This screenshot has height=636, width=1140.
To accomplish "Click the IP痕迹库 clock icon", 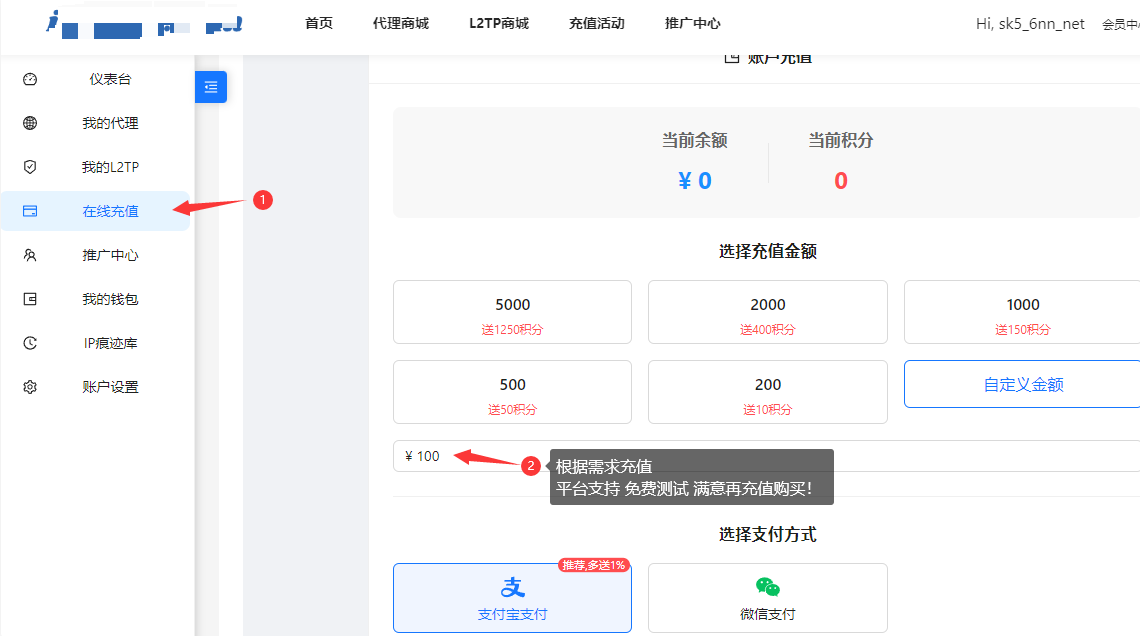I will pos(28,343).
